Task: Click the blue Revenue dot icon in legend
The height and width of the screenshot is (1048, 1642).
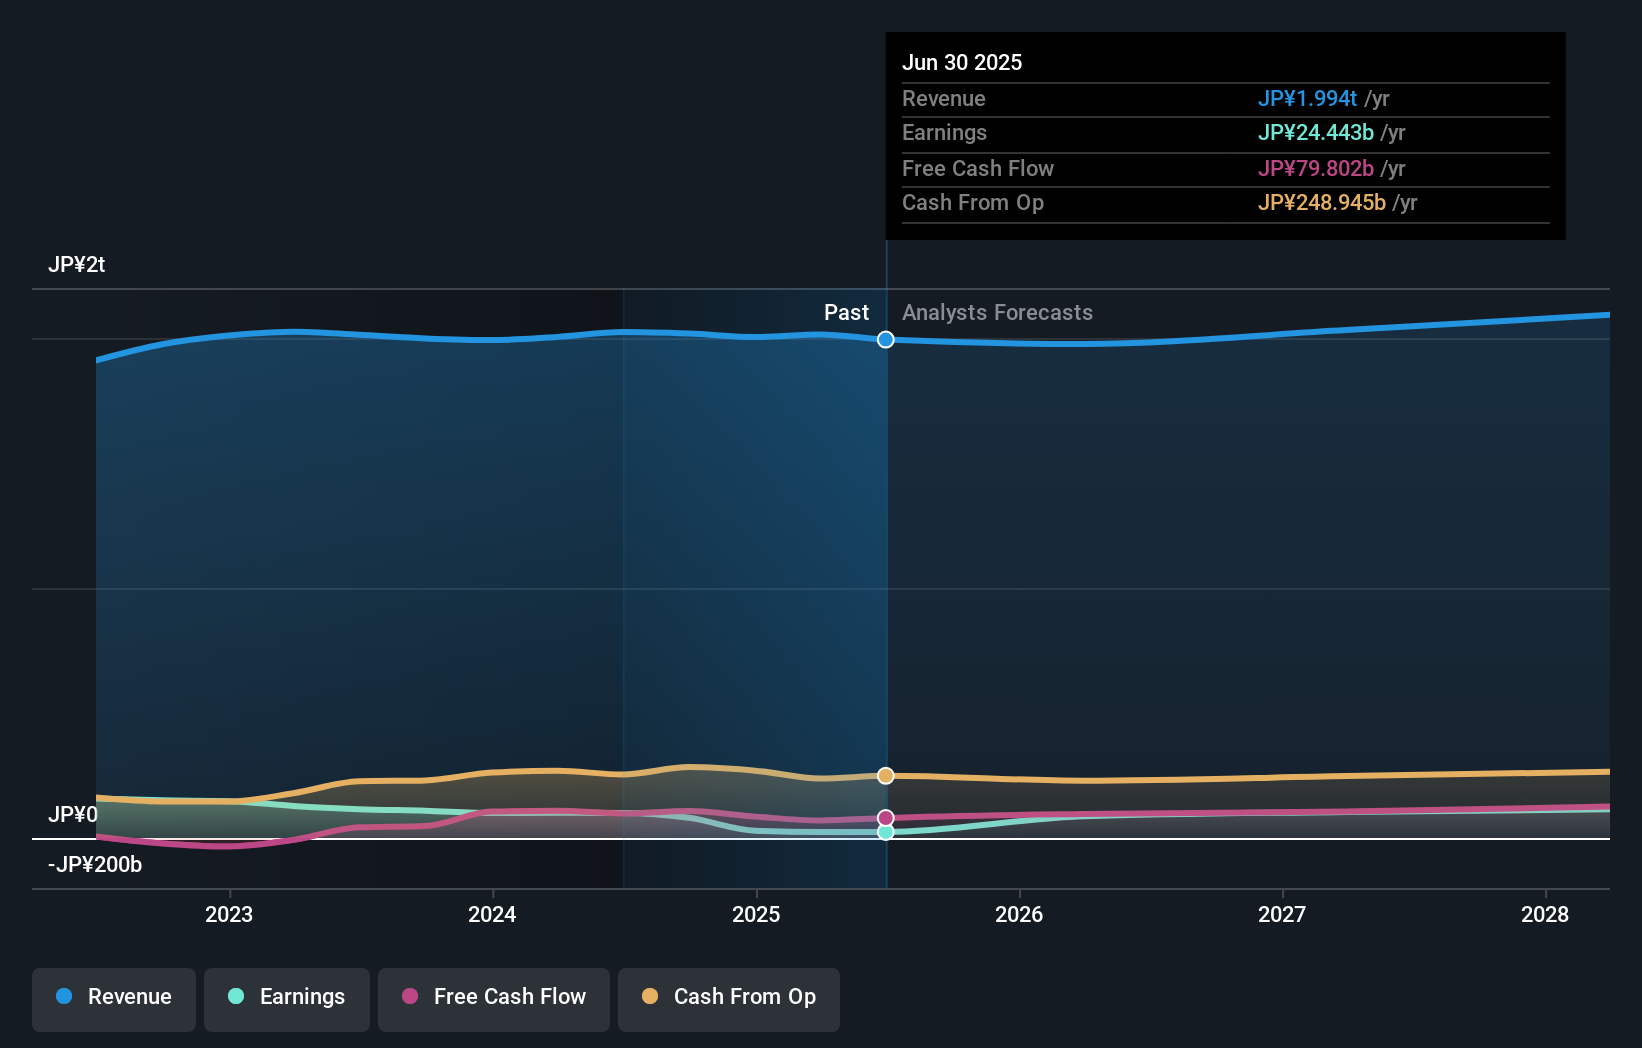Action: [x=64, y=997]
